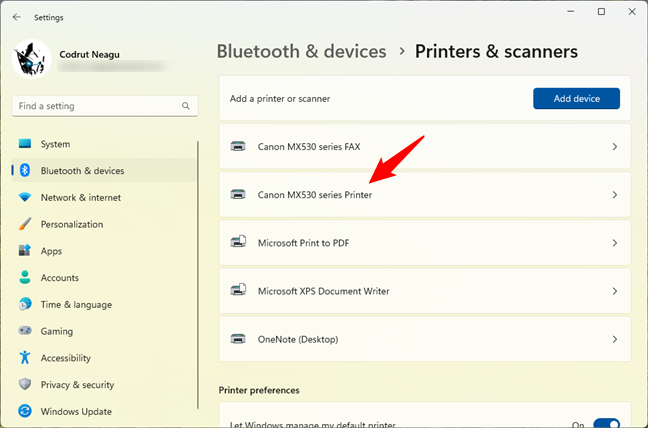The image size is (648, 428).
Task: Navigate to Time & language
Action: [x=104, y=304]
